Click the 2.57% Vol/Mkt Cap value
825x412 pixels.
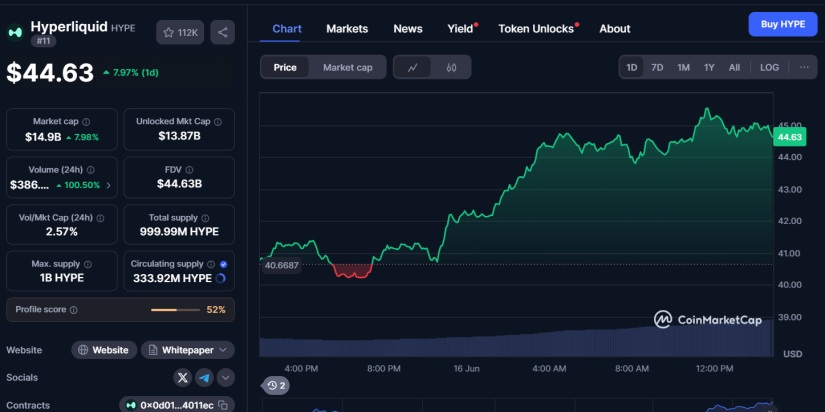tap(62, 232)
